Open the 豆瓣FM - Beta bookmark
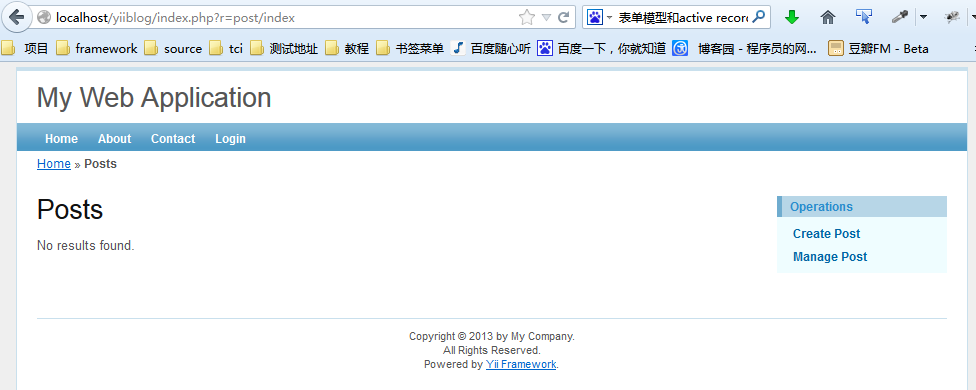Image resolution: width=976 pixels, height=390 pixels. point(878,49)
